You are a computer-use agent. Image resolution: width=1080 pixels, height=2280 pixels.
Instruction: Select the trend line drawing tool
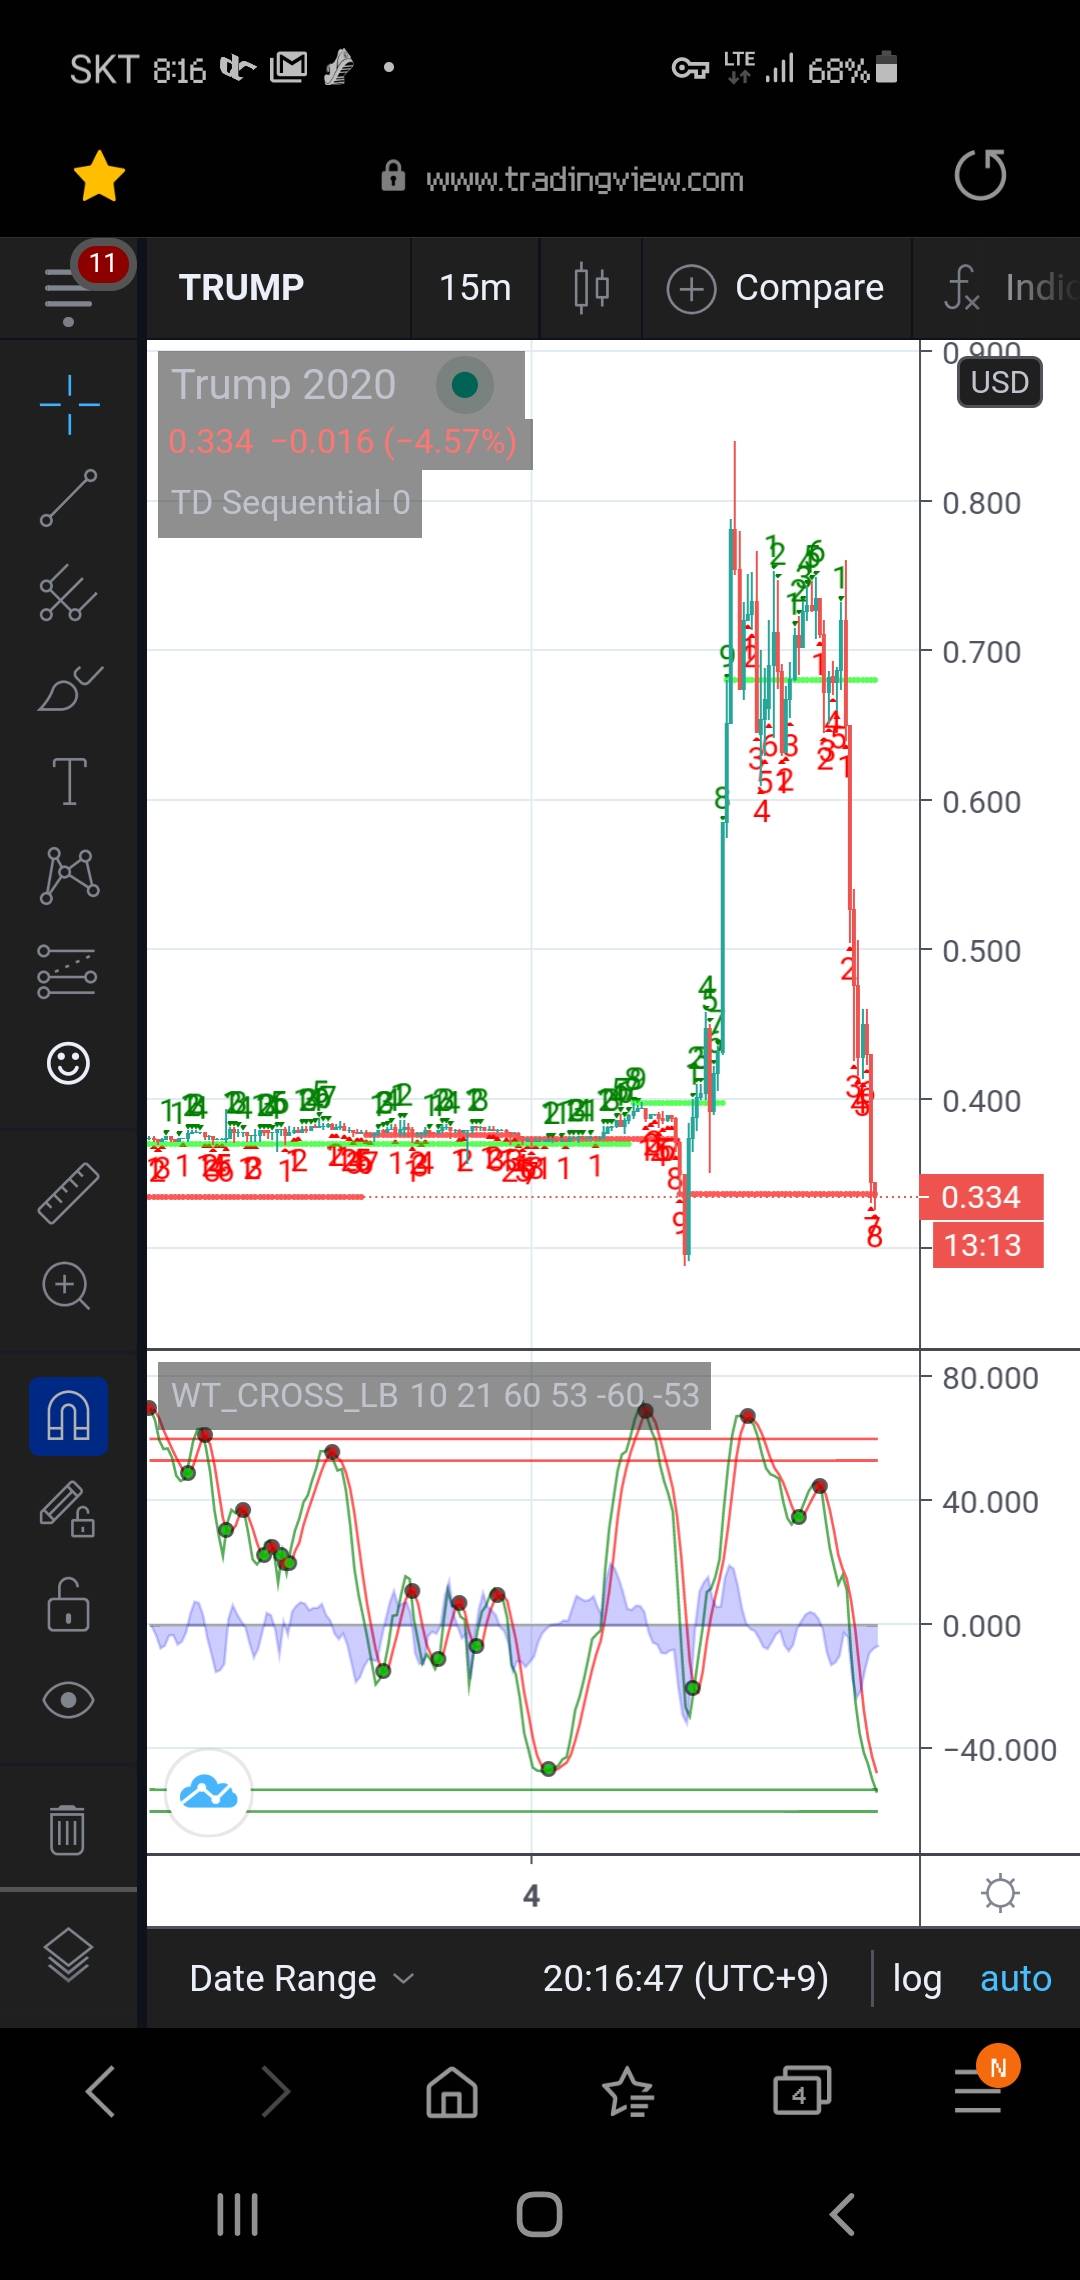coord(69,498)
